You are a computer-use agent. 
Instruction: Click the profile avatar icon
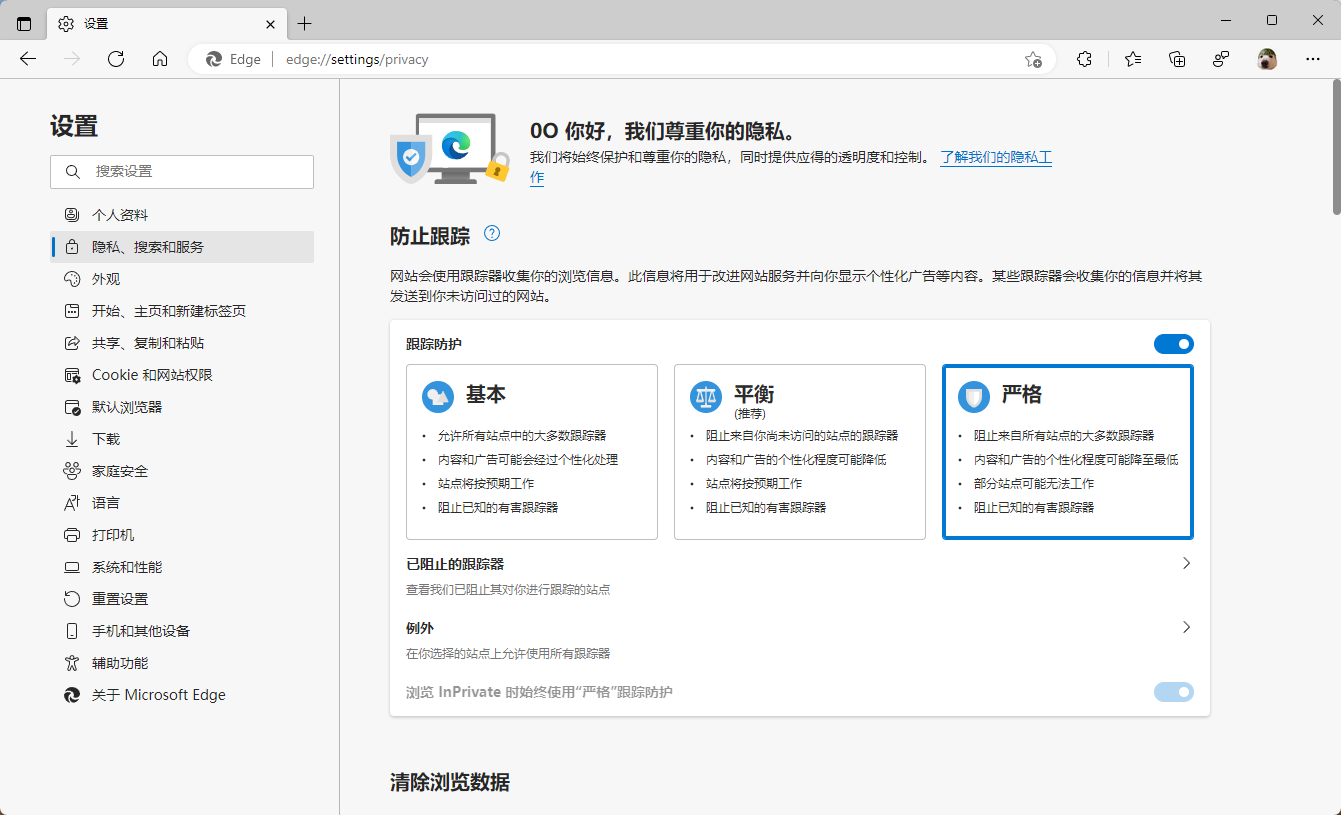pos(1267,59)
